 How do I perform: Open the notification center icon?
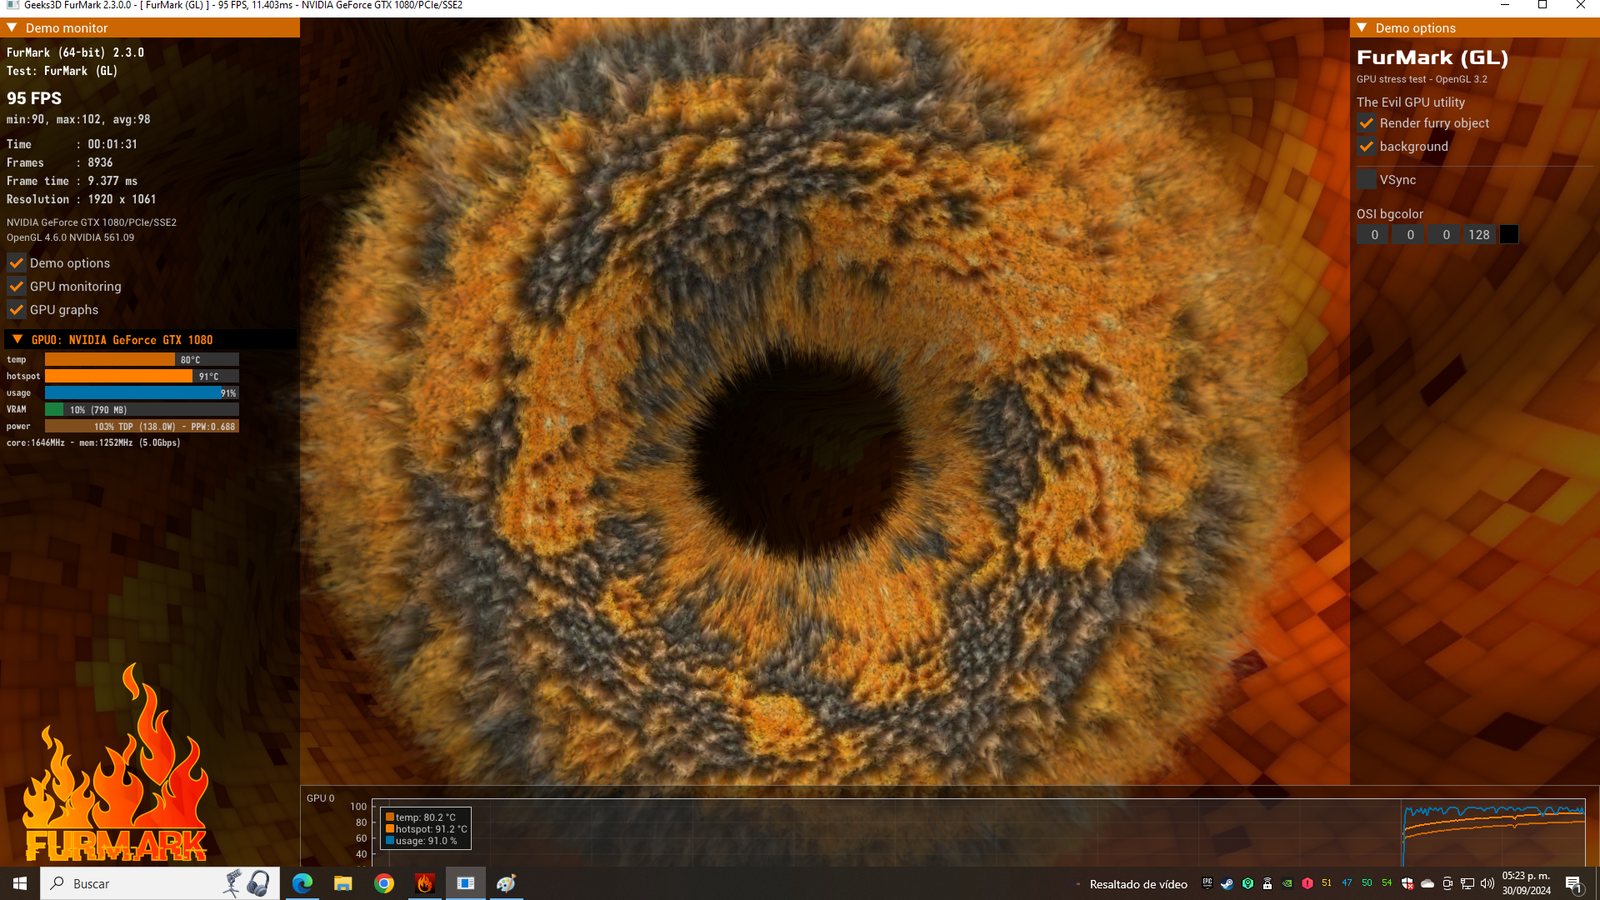[x=1574, y=884]
